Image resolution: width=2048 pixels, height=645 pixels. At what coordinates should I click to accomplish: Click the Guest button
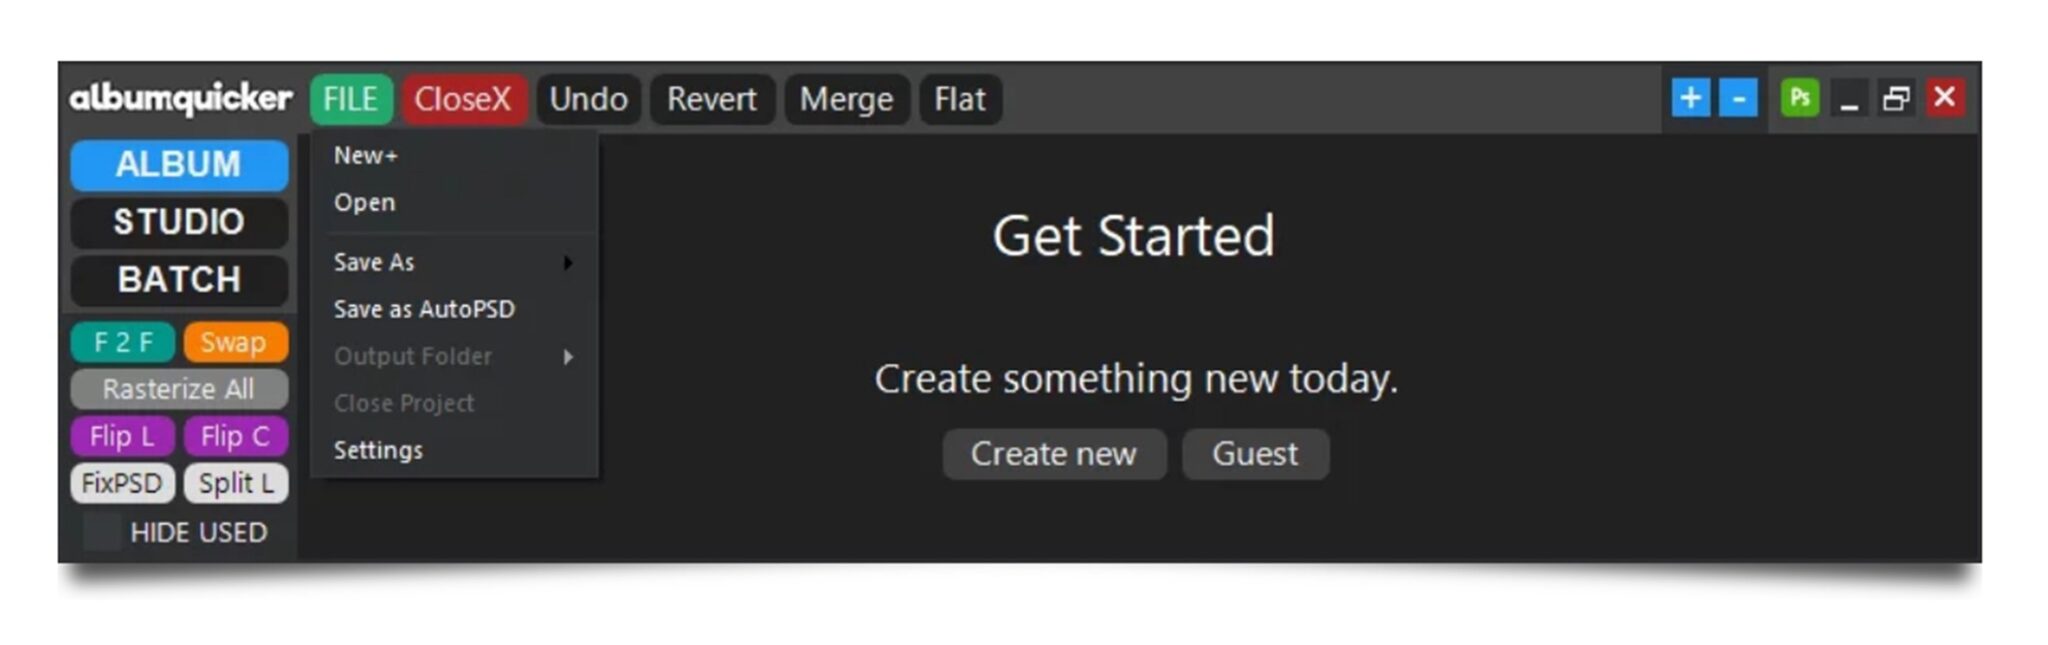tap(1255, 454)
